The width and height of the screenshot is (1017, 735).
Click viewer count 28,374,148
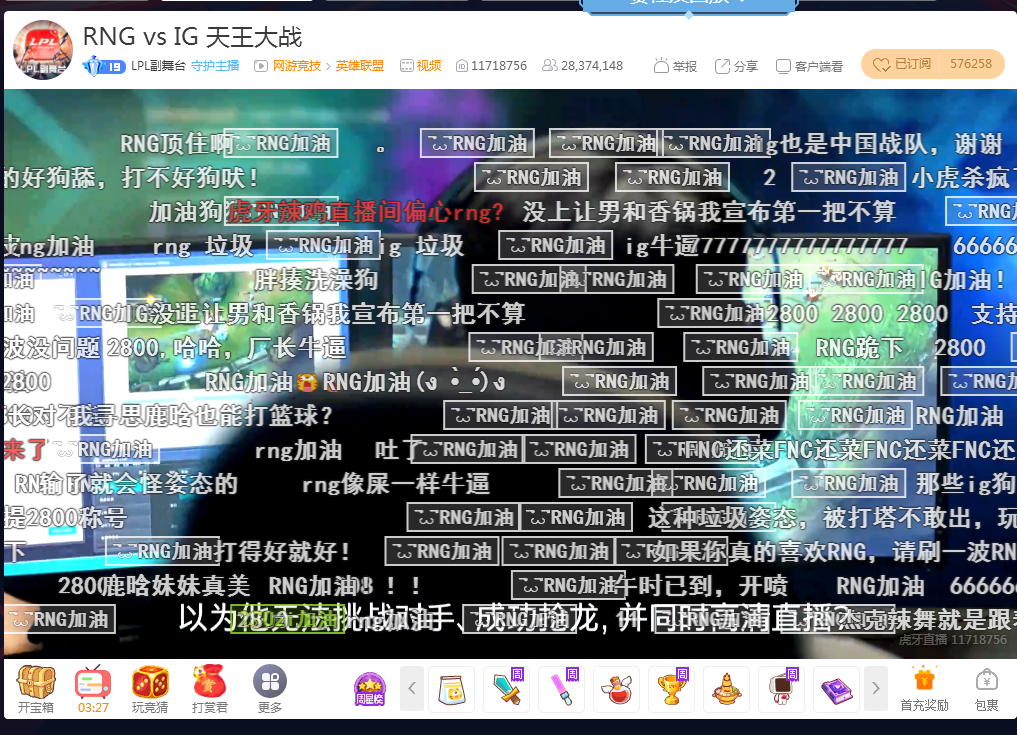582,66
